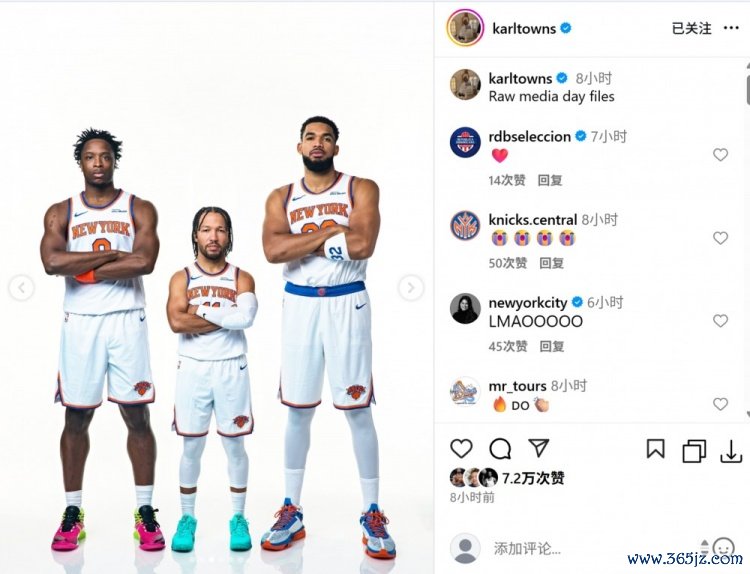
Task: Open the knicks.central profile link
Action: tap(532, 220)
